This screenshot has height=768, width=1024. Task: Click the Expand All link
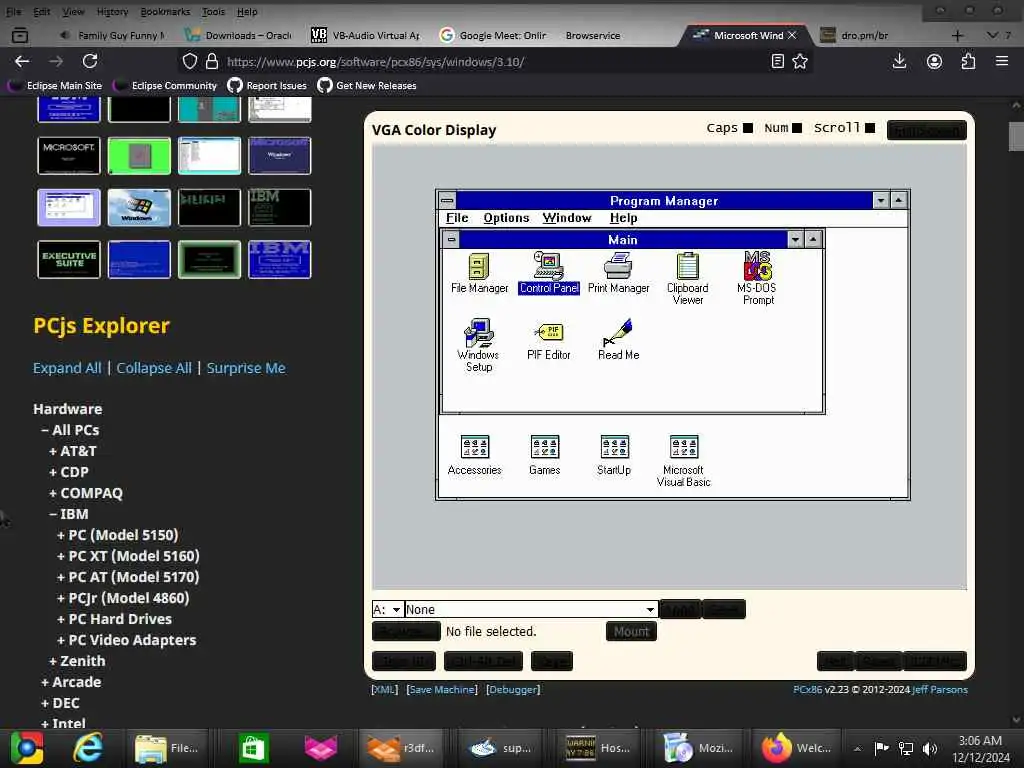(x=67, y=368)
